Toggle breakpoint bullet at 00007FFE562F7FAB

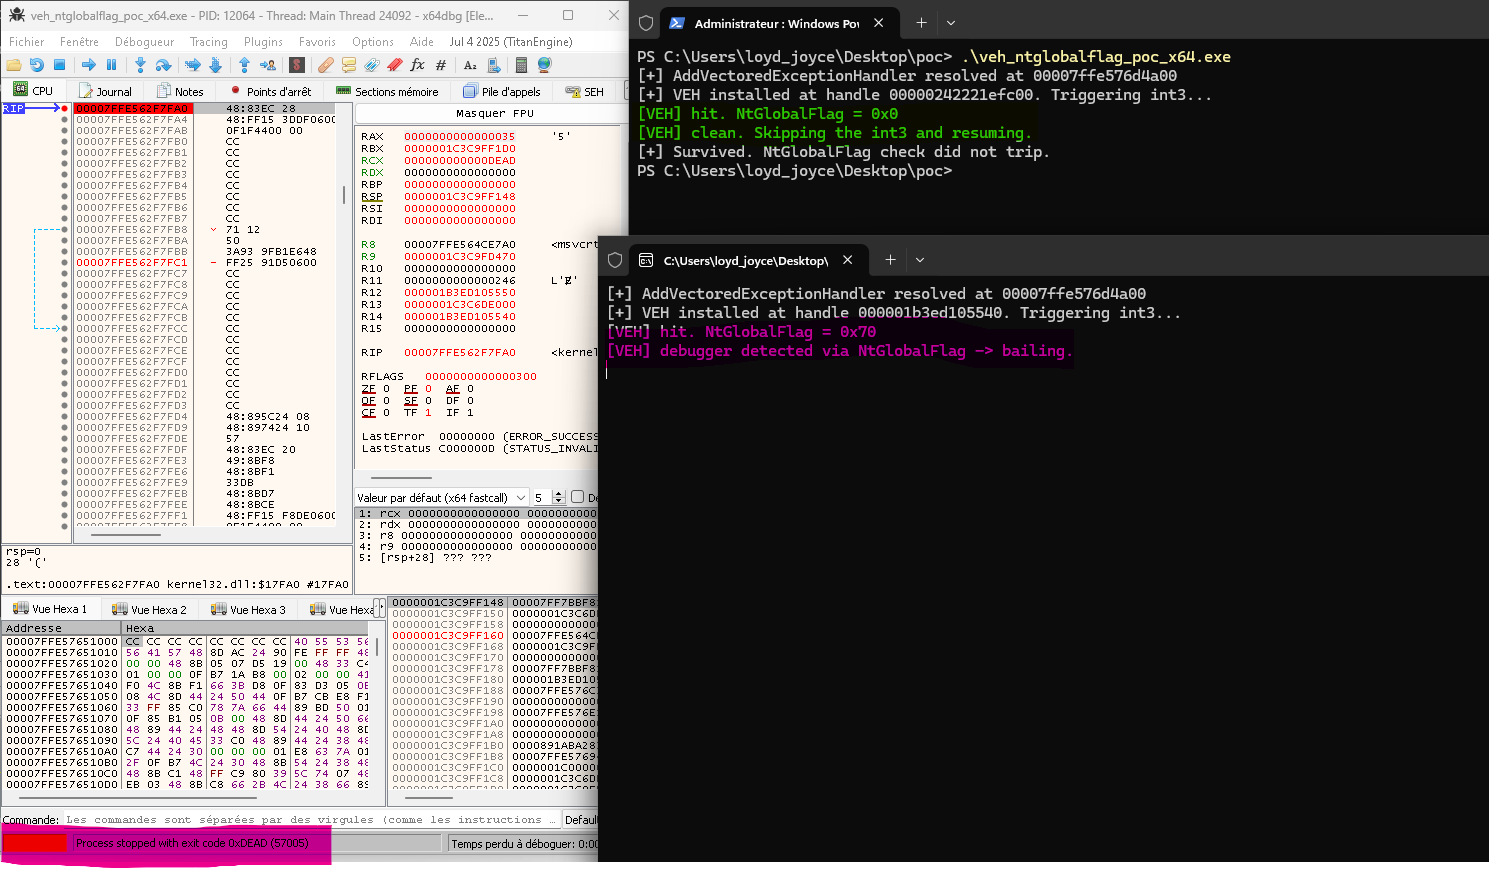tap(65, 130)
